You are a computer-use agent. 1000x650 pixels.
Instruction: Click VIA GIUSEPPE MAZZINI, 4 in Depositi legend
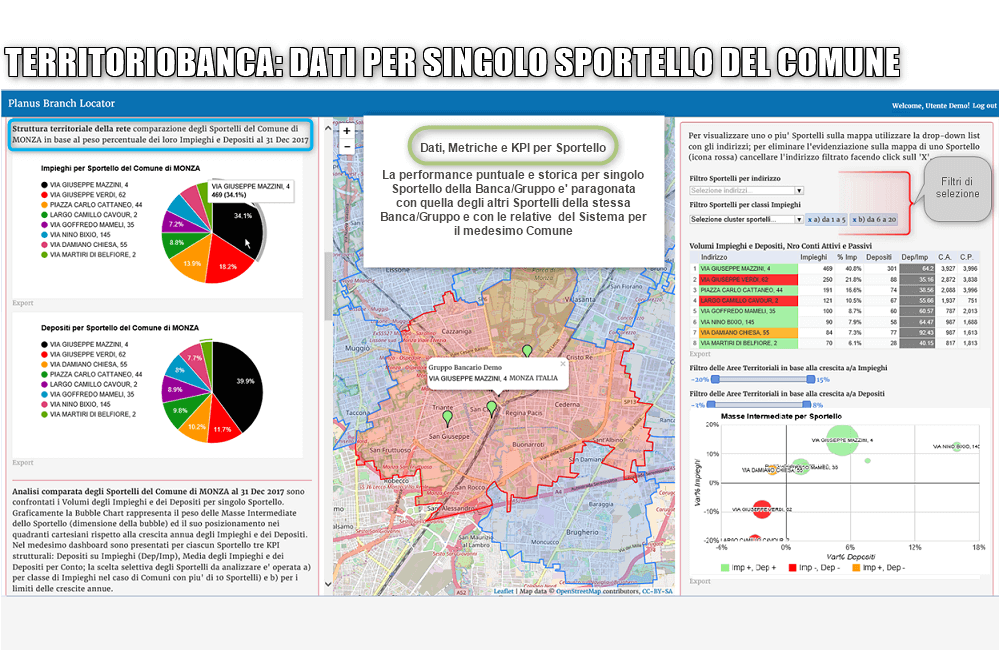tap(84, 344)
